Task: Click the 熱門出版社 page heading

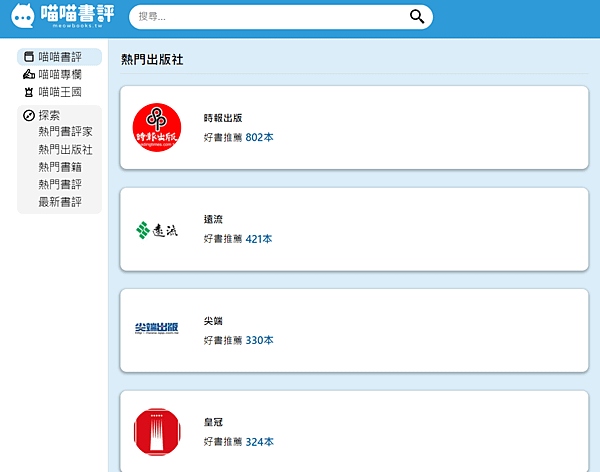Action: point(152,59)
